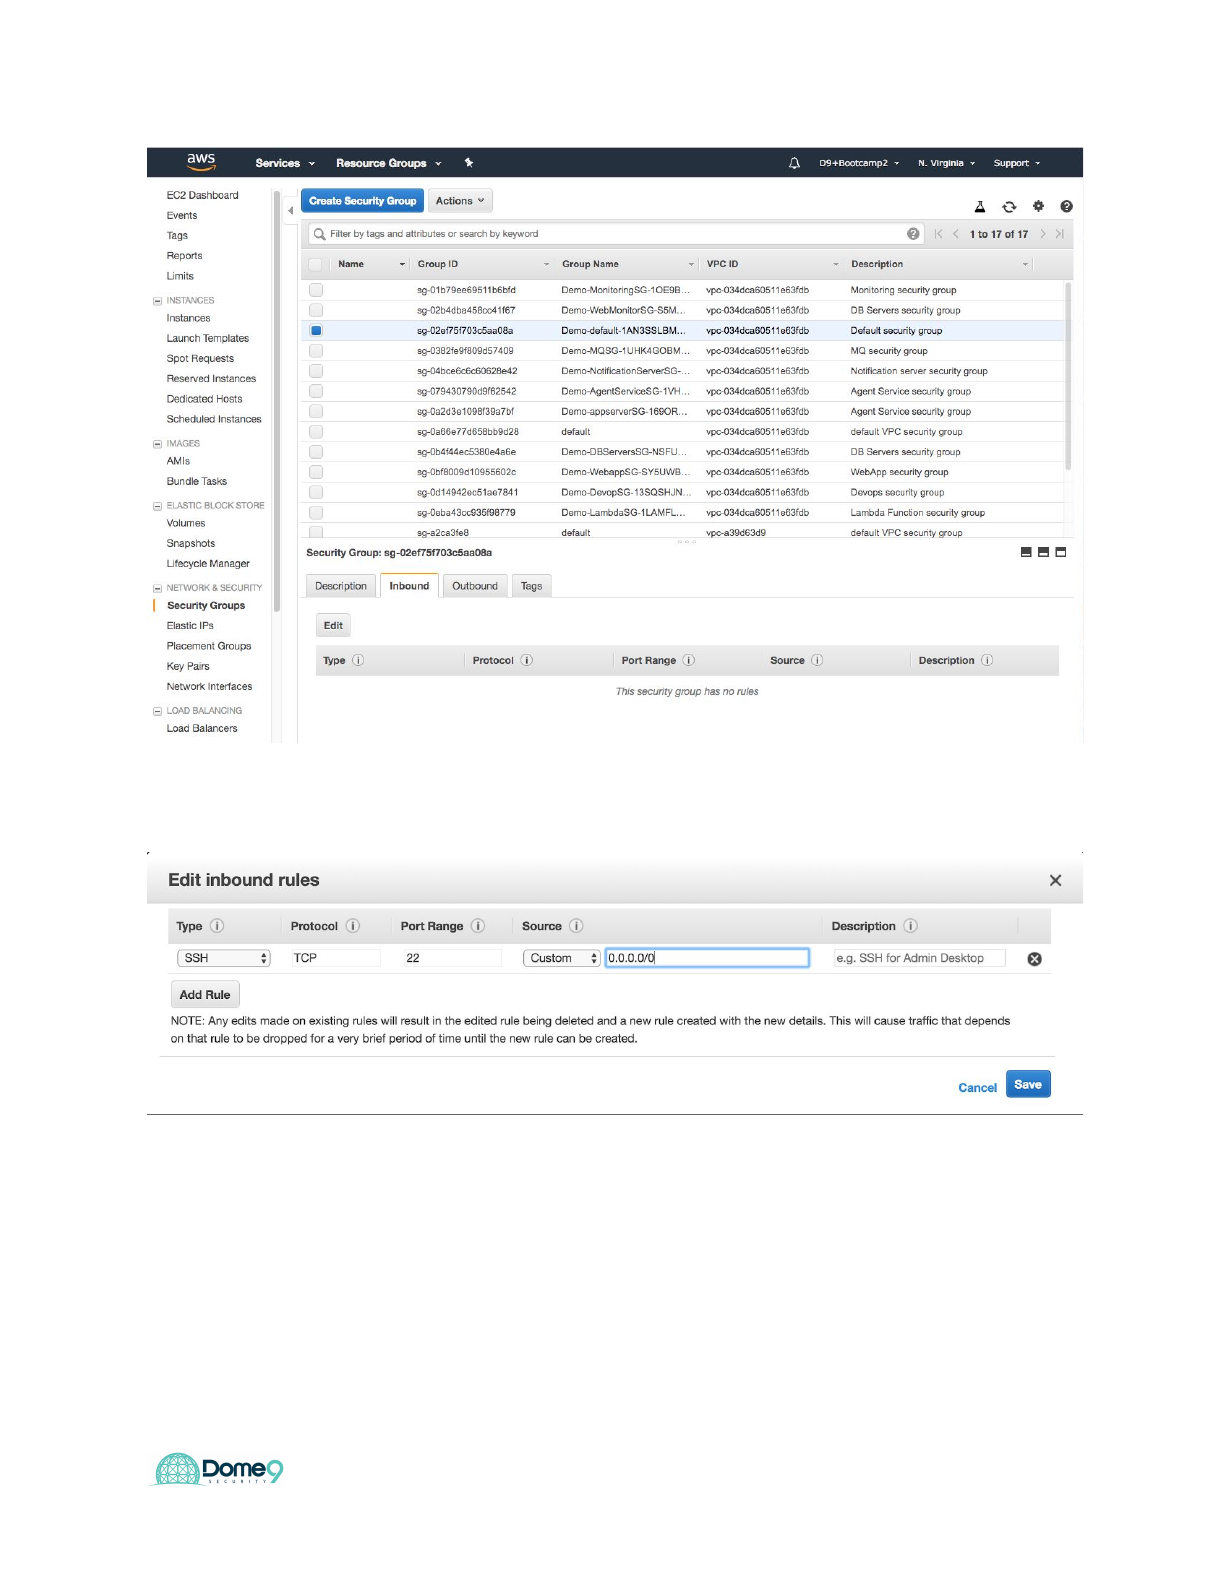
Task: Close the Edit inbound rules dialog
Action: point(1055,881)
